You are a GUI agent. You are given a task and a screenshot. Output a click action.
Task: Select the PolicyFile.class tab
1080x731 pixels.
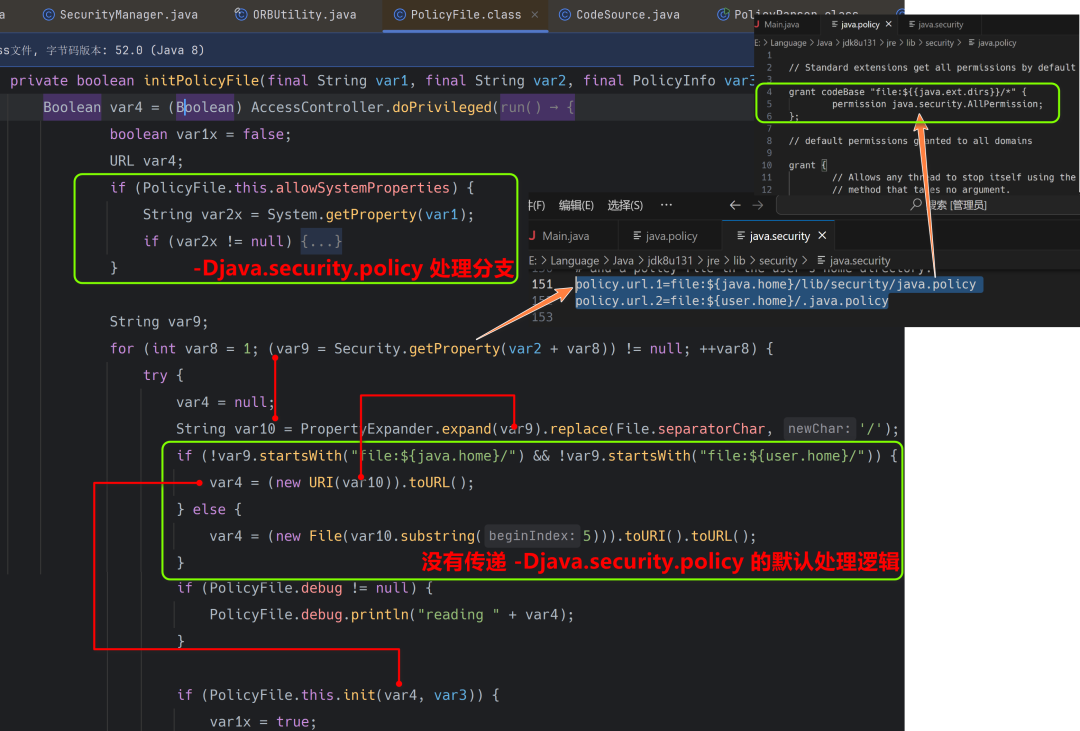pyautogui.click(x=466, y=14)
